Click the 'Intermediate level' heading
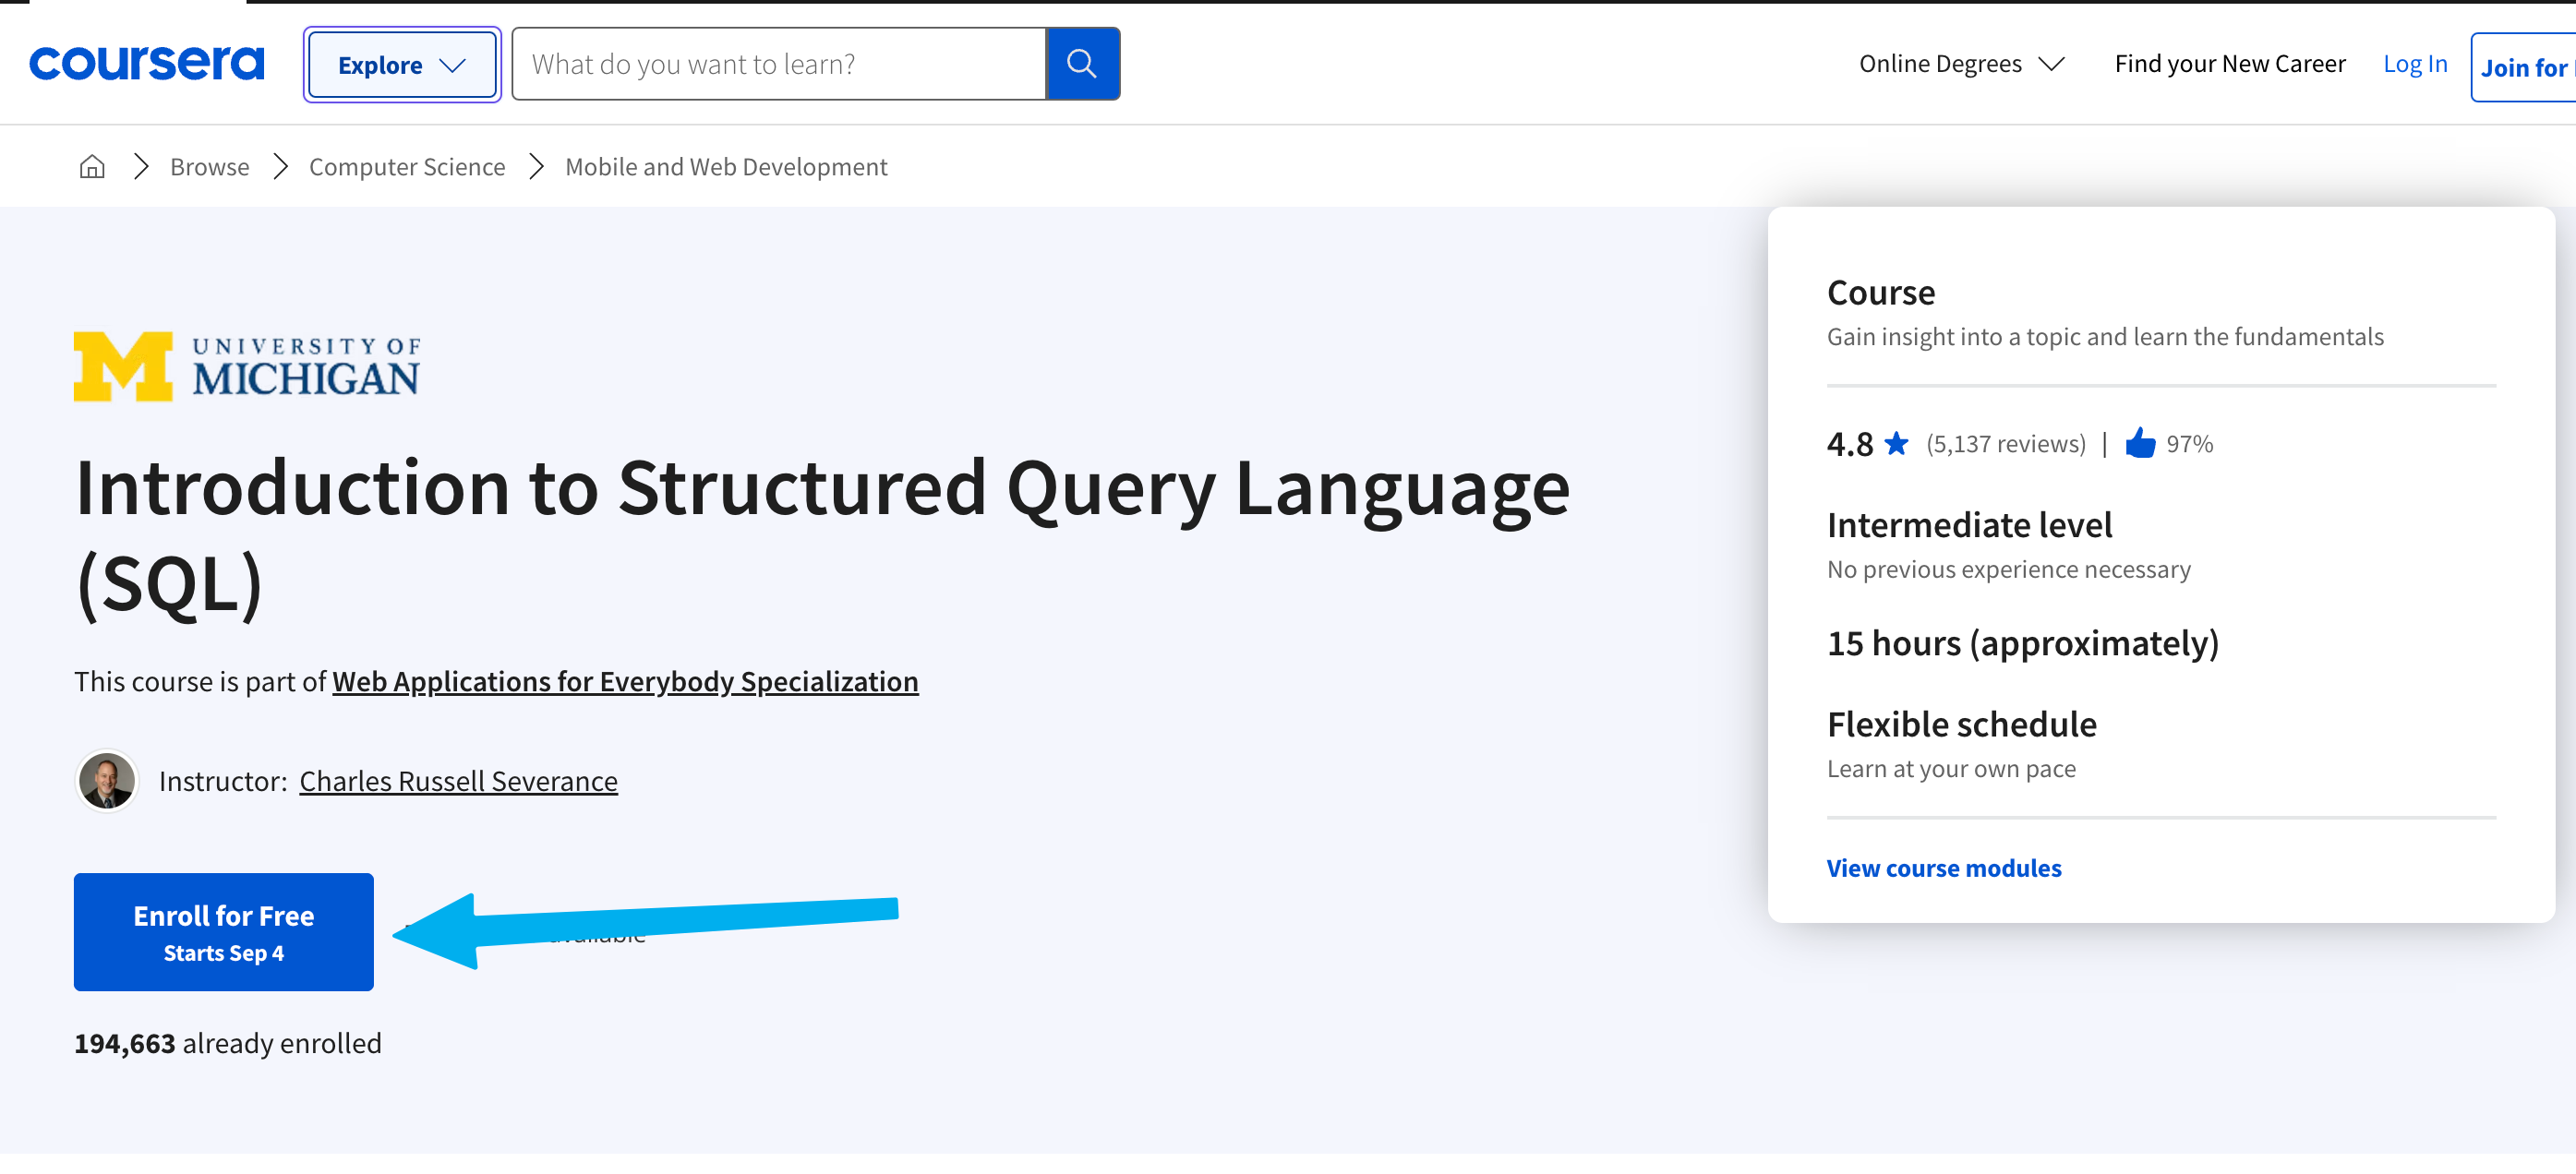The height and width of the screenshot is (1174, 2576). pyautogui.click(x=1969, y=525)
